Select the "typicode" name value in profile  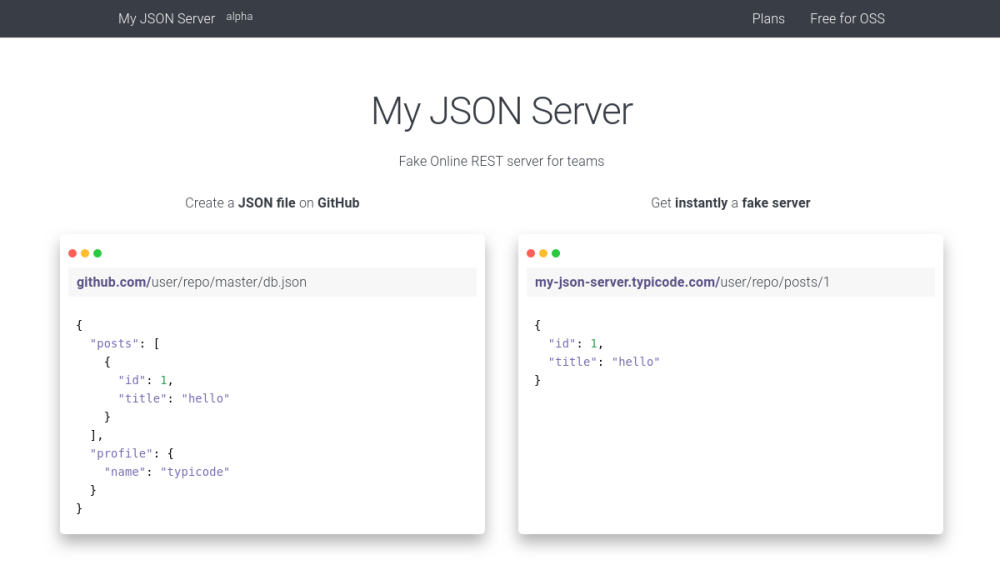pos(196,471)
